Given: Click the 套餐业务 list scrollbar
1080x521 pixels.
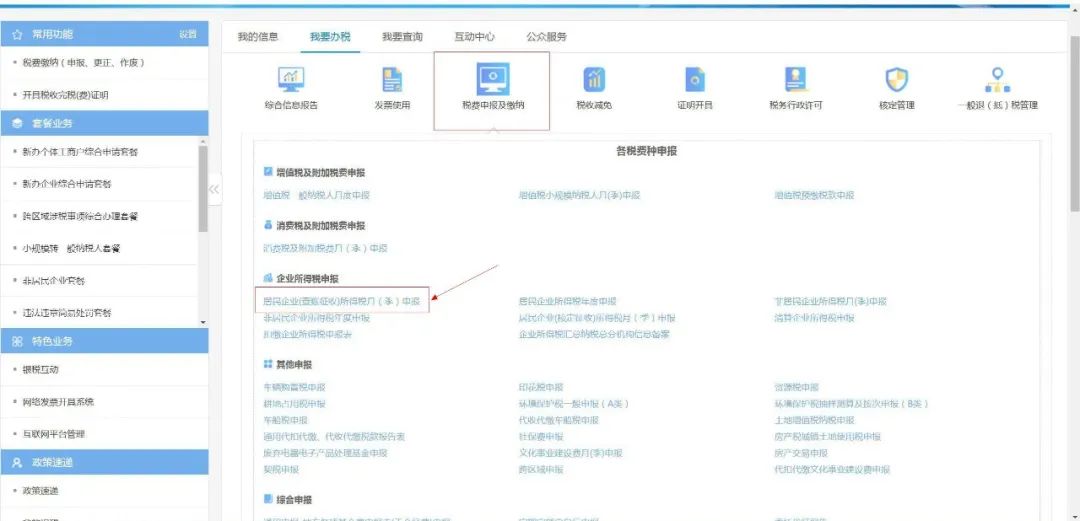Looking at the screenshot, I should pyautogui.click(x=202, y=189).
